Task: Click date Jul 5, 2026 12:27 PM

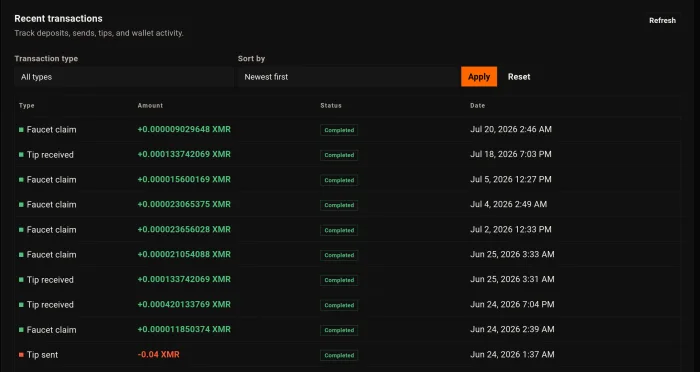Action: coord(511,180)
